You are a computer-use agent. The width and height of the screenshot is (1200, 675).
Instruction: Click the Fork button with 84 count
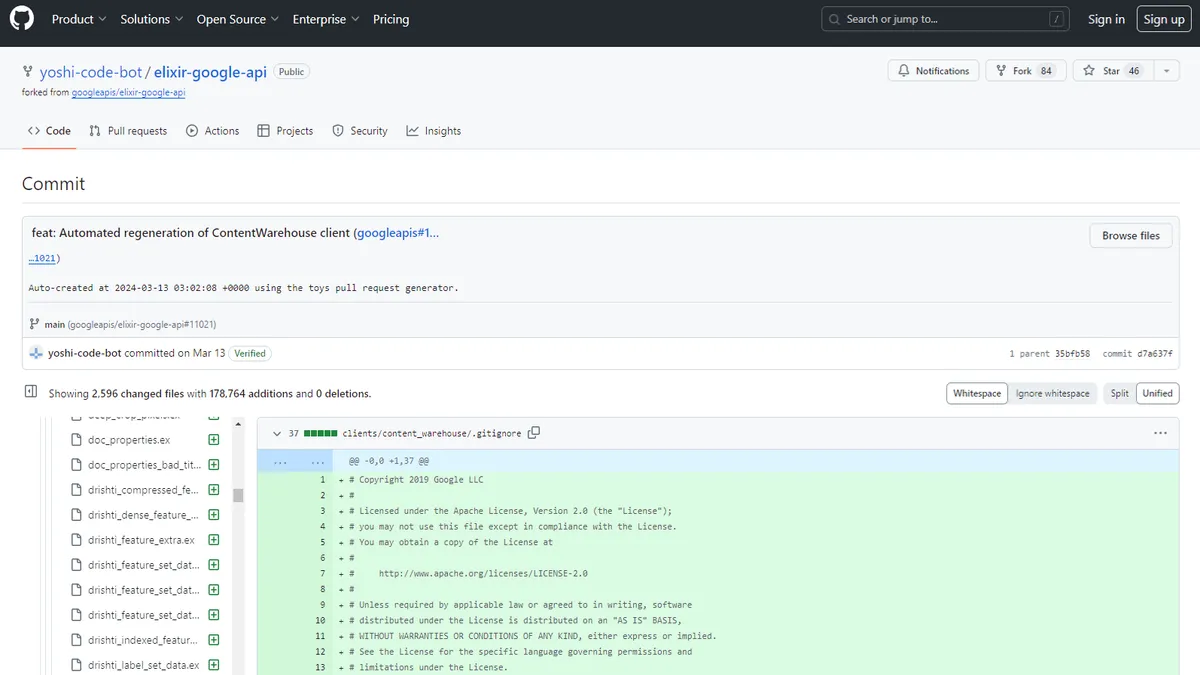click(x=1024, y=71)
